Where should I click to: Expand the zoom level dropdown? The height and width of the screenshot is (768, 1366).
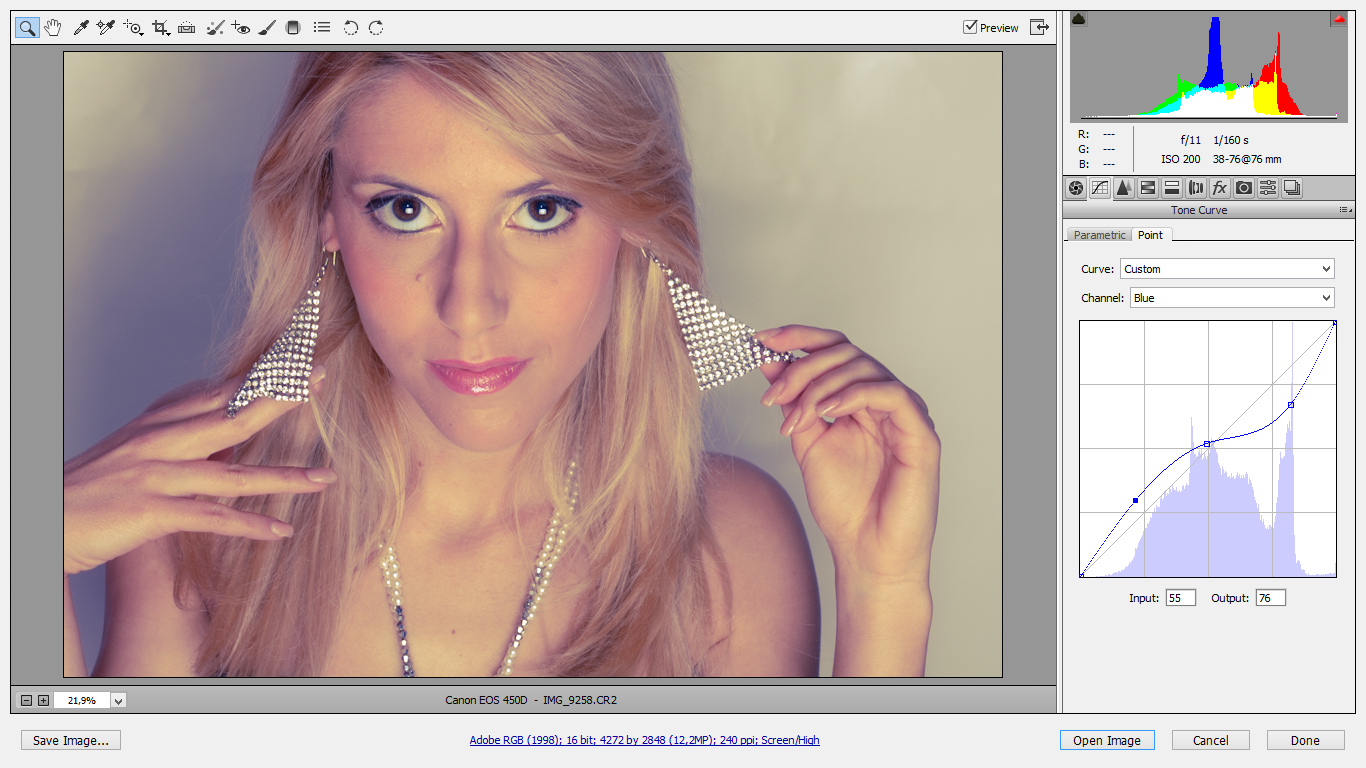pyautogui.click(x=118, y=701)
